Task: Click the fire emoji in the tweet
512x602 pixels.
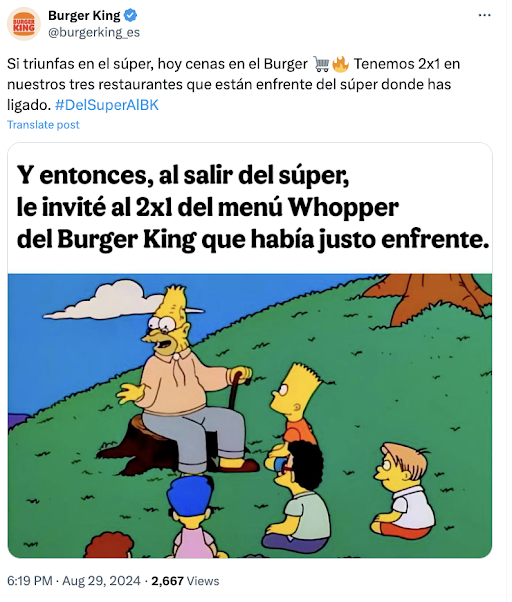Action: click(340, 64)
